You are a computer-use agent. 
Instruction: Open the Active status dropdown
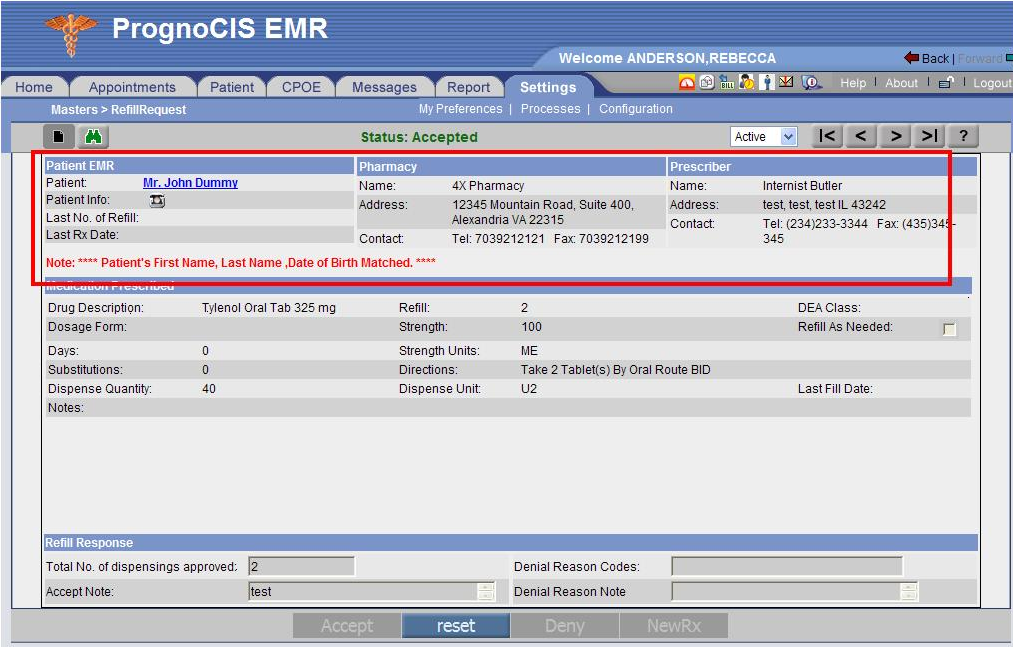(x=764, y=136)
